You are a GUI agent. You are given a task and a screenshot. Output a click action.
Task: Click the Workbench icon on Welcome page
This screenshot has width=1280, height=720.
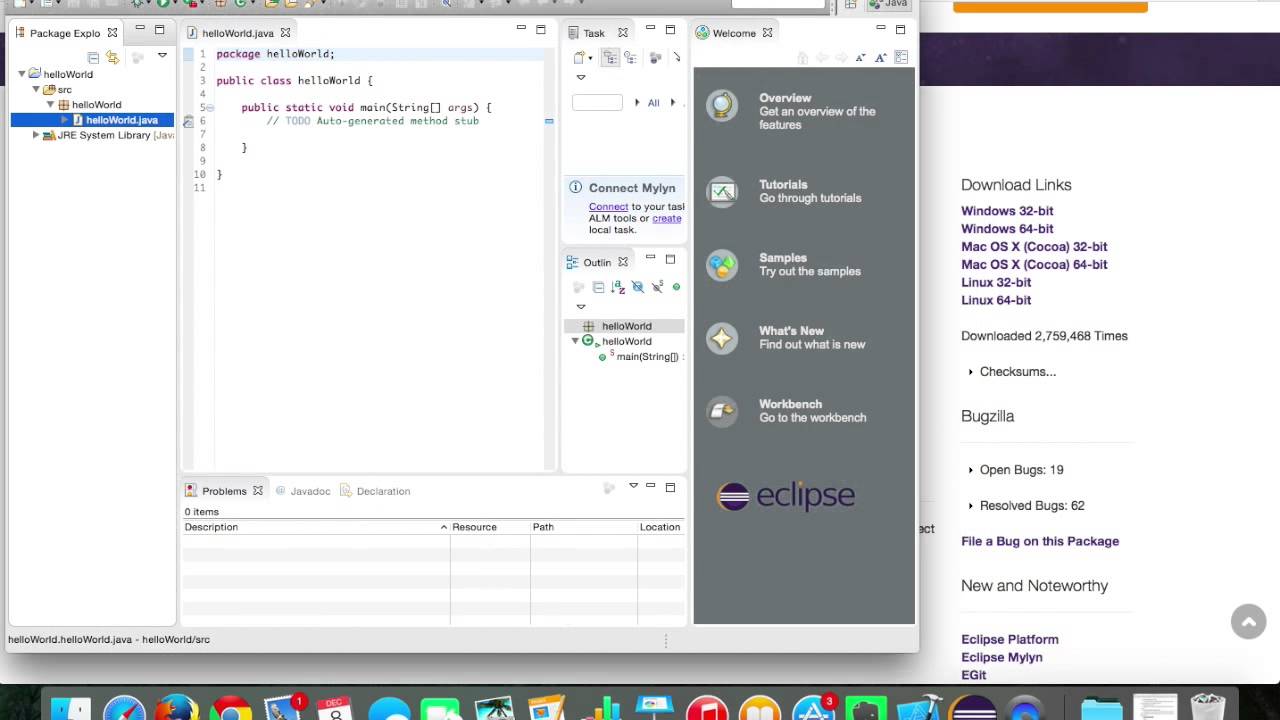[x=722, y=411]
